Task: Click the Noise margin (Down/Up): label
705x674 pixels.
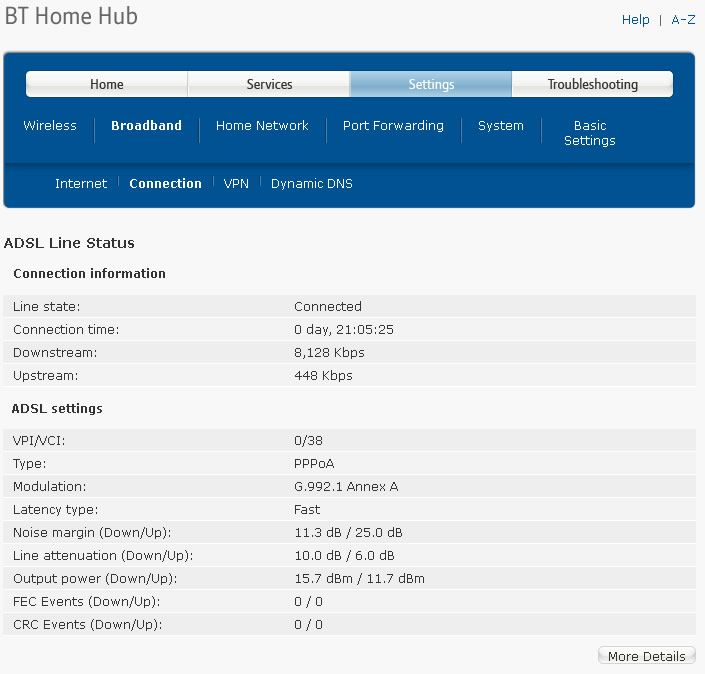Action: click(92, 532)
